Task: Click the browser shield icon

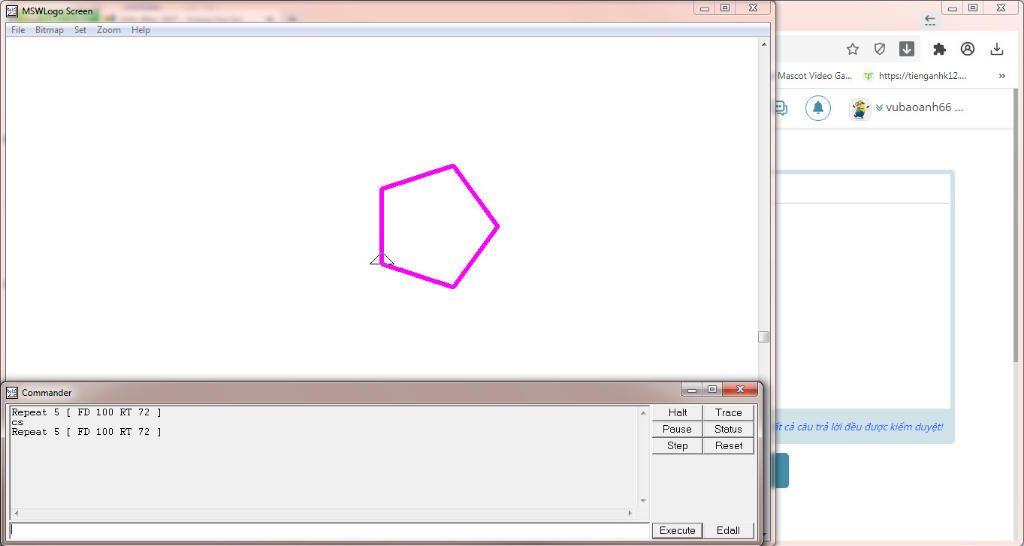Action: point(880,49)
